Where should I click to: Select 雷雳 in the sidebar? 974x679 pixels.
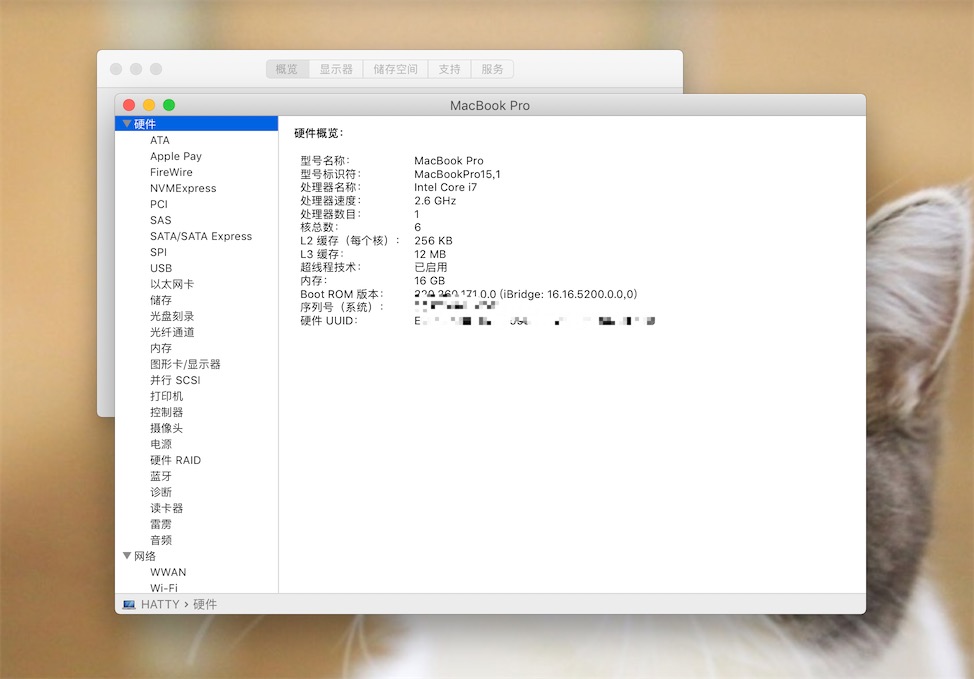click(161, 524)
